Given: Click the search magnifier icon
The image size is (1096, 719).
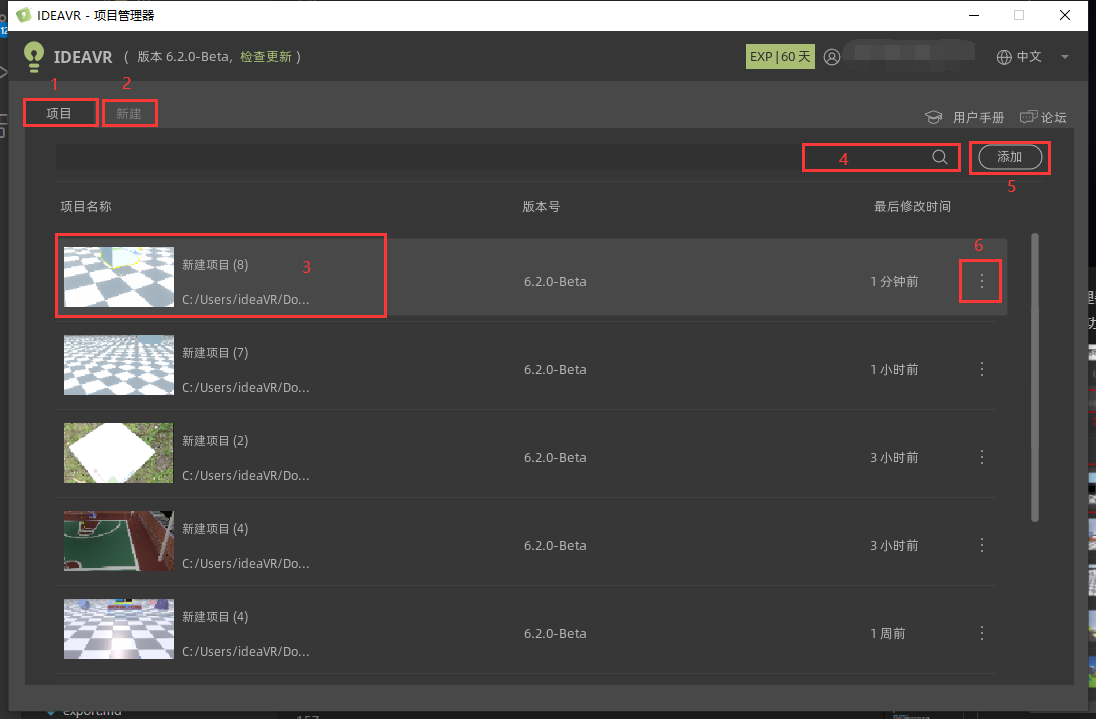Looking at the screenshot, I should (939, 157).
